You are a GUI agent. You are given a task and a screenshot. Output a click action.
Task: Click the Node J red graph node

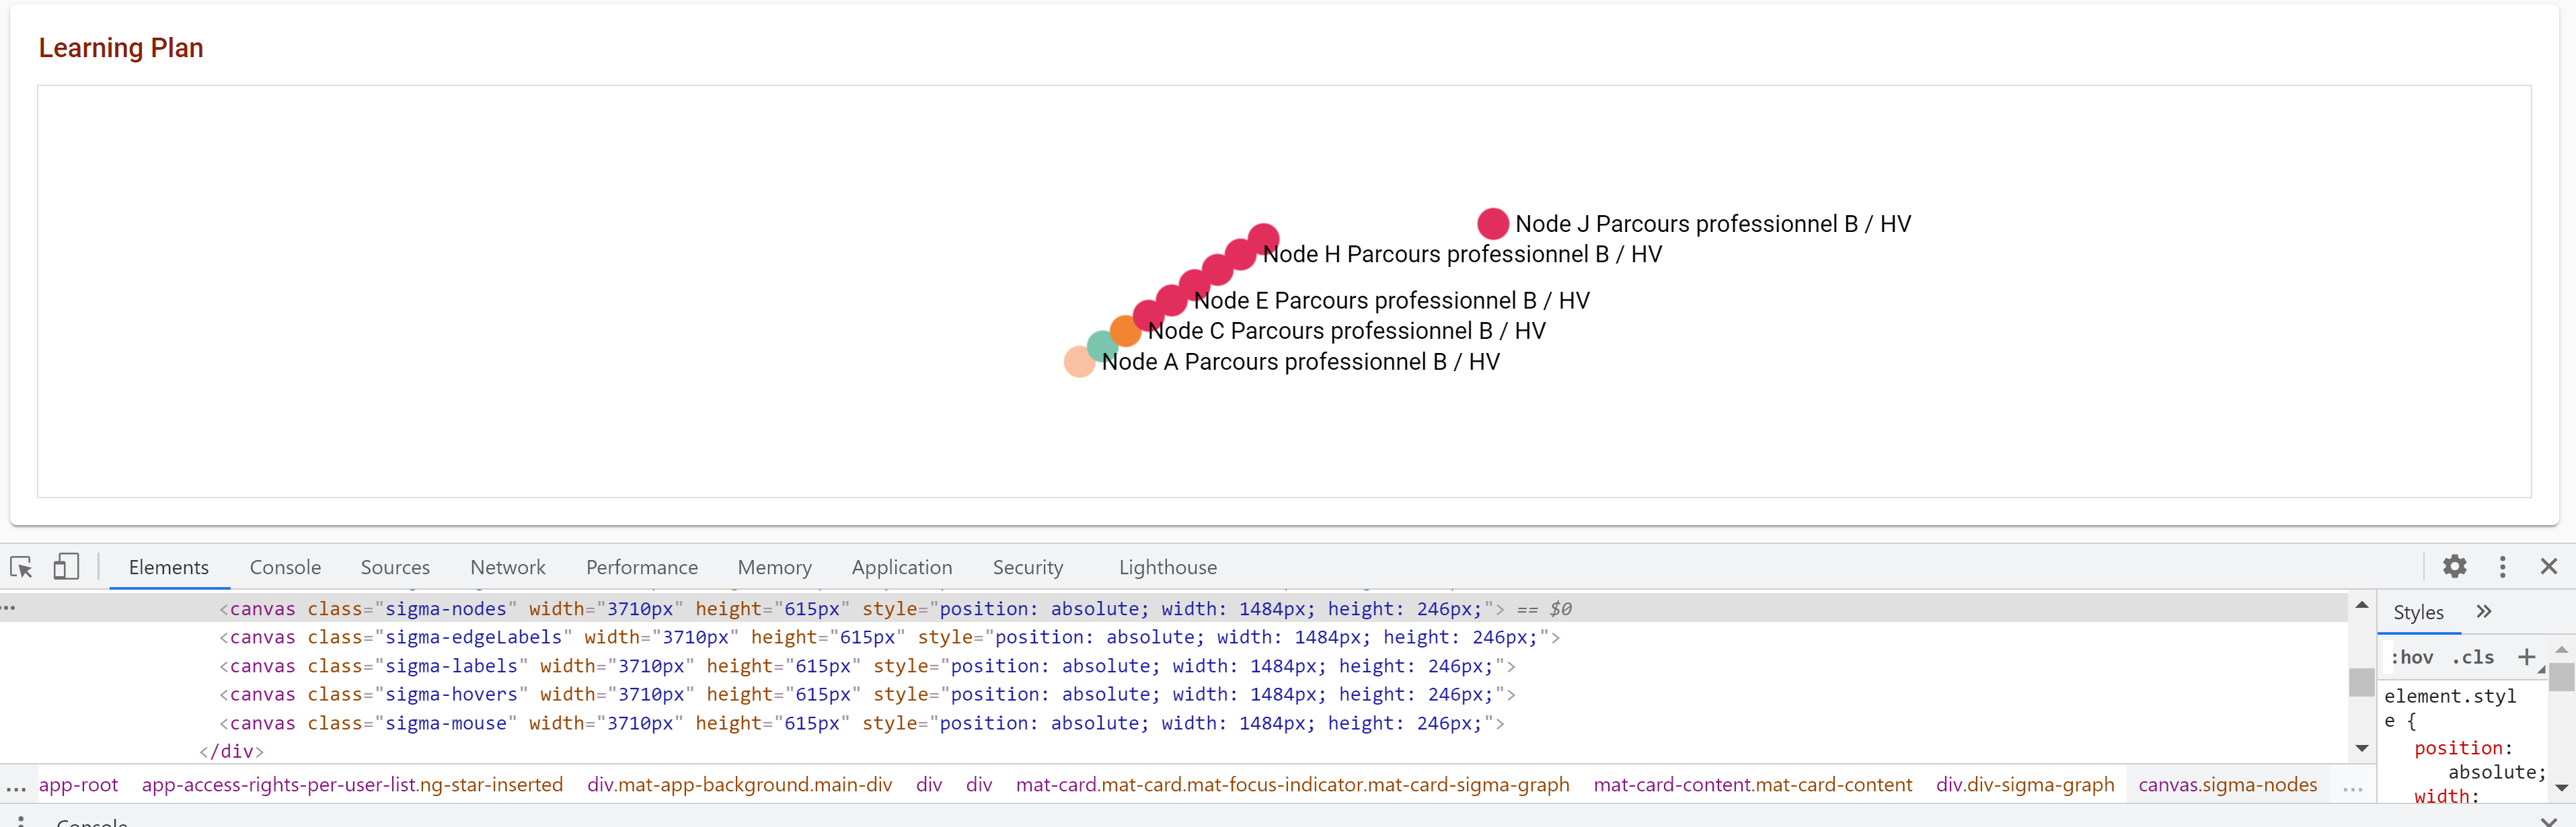1493,223
